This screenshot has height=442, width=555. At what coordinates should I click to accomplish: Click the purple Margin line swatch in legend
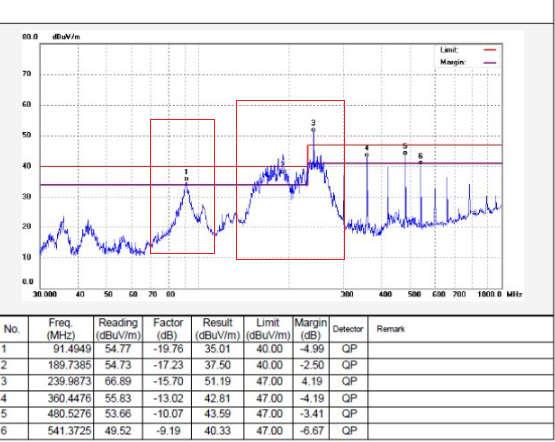(x=490, y=63)
